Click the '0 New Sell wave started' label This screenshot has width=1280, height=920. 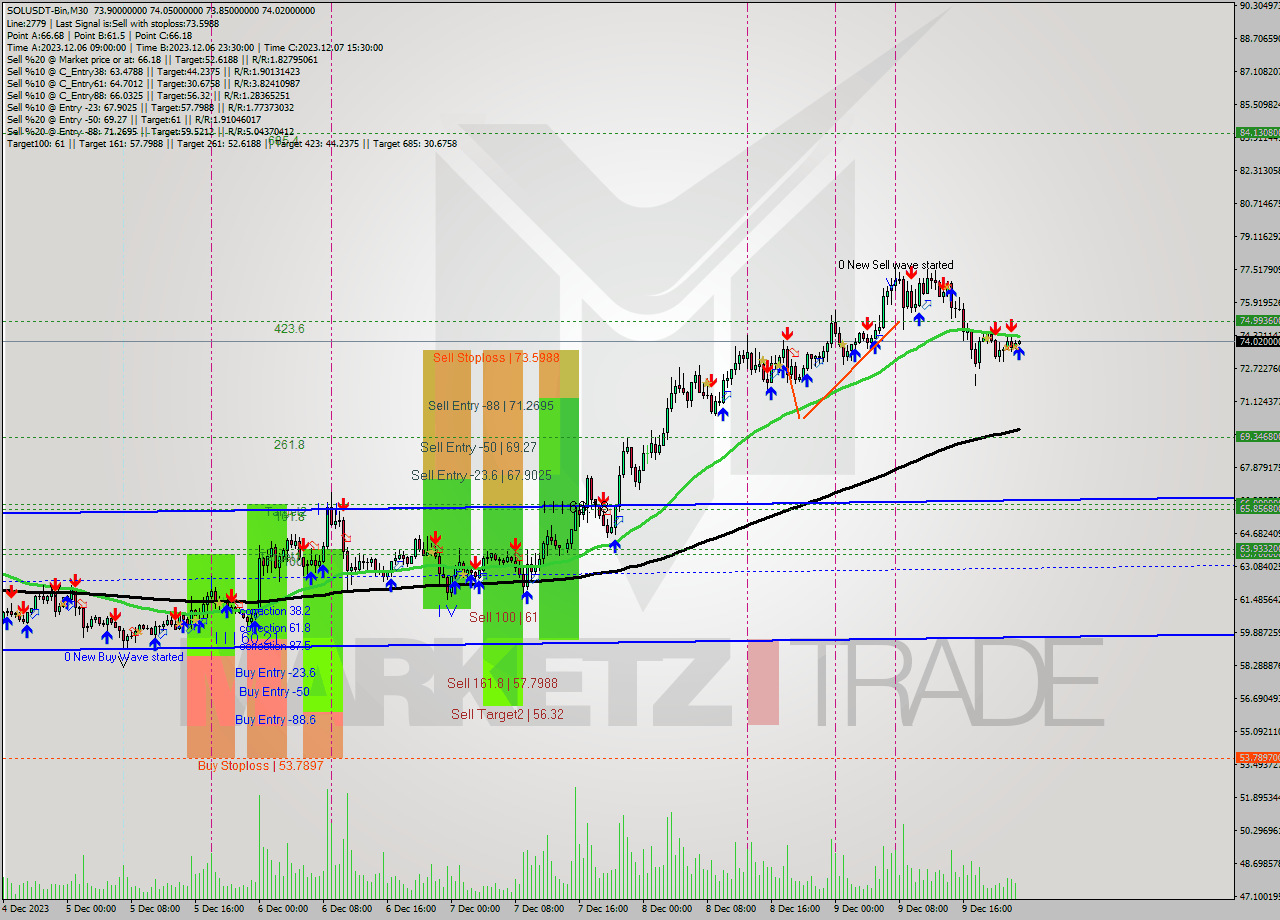click(895, 265)
